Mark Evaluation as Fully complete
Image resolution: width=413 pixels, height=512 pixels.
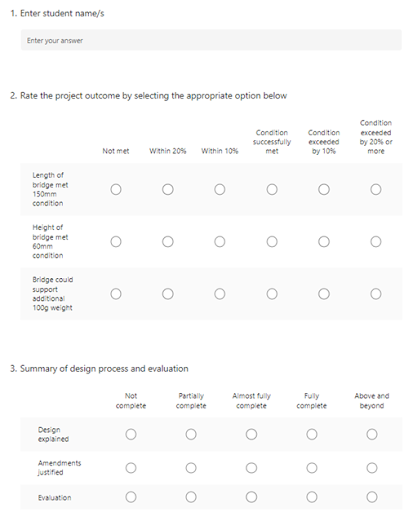click(x=312, y=497)
